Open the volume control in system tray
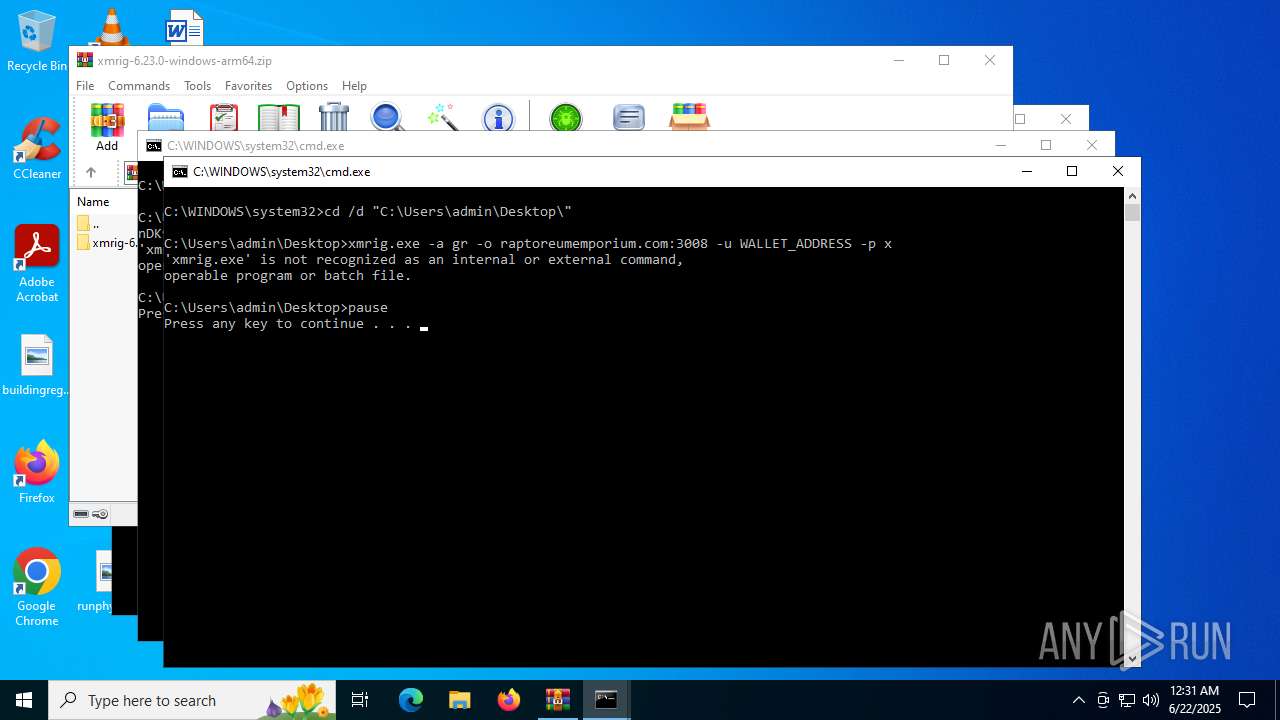Image resolution: width=1280 pixels, height=720 pixels. pyautogui.click(x=1150, y=700)
